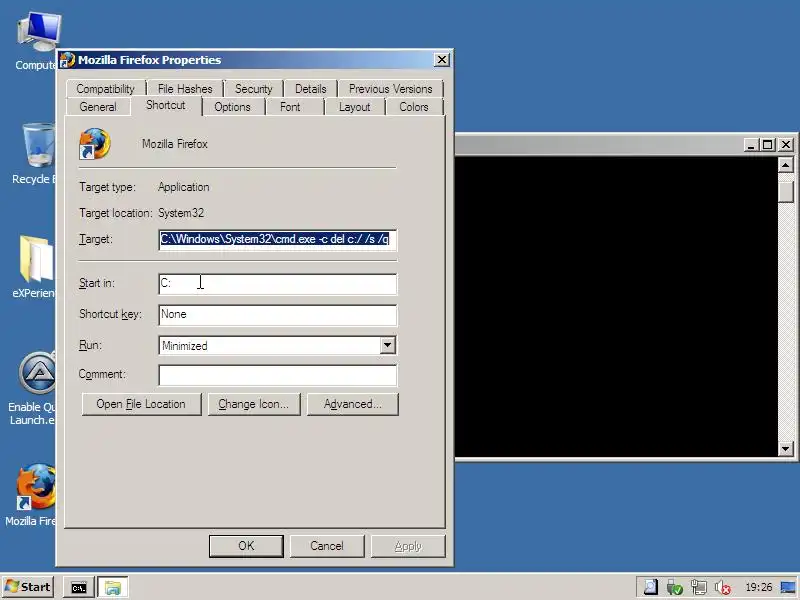This screenshot has height=600, width=800.
Task: Click in the Start in field
Action: [278, 284]
